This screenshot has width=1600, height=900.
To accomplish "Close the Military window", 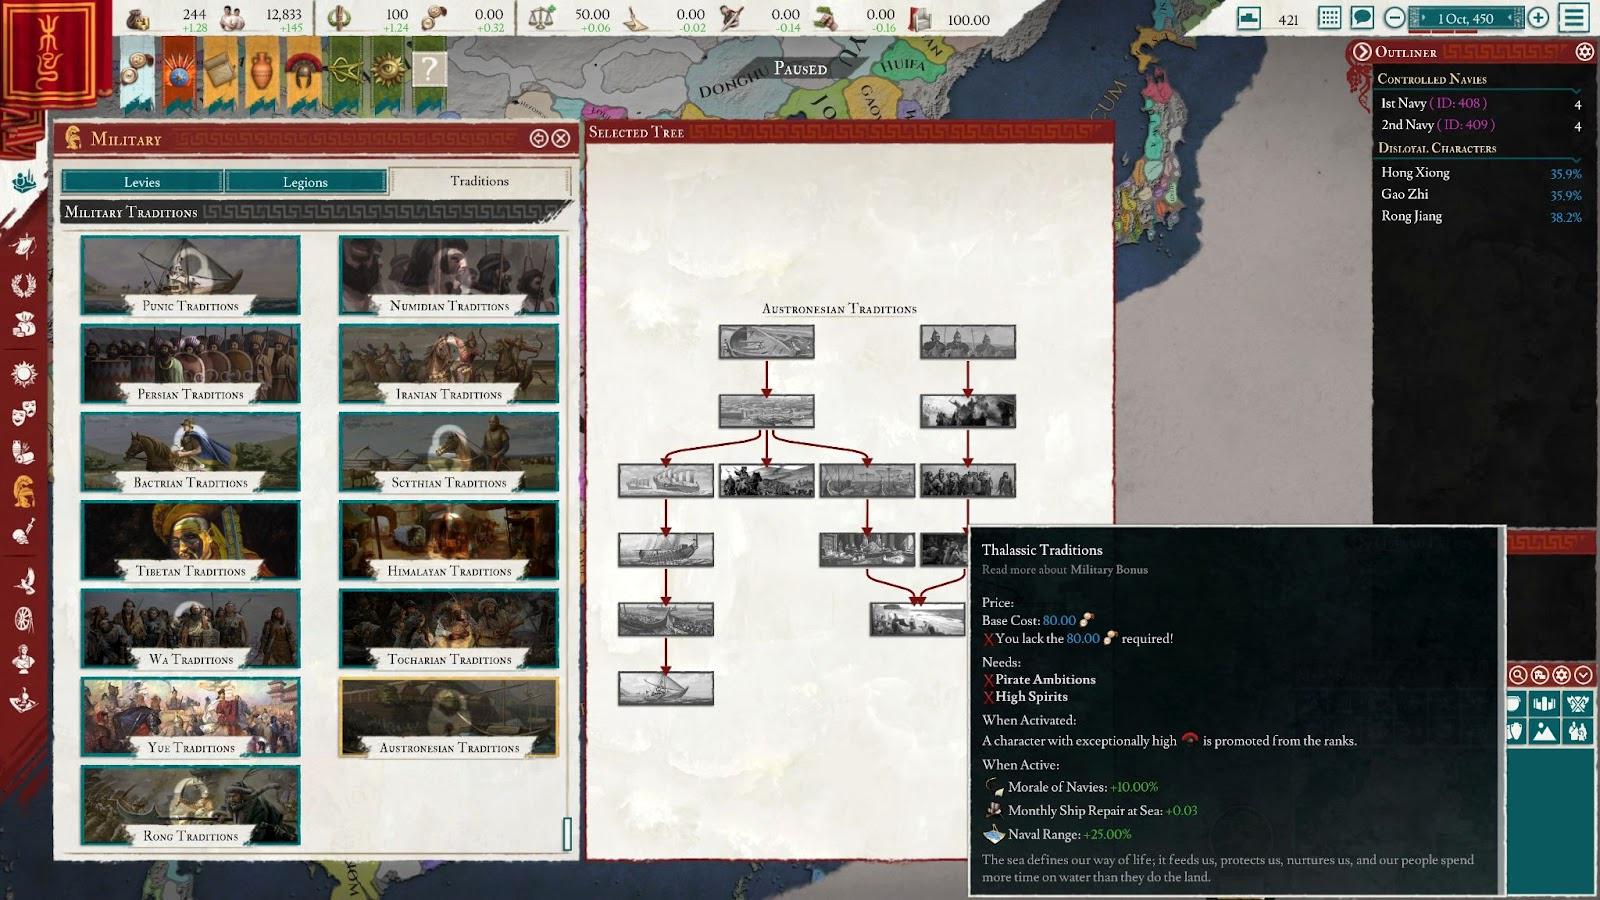I will pos(561,138).
